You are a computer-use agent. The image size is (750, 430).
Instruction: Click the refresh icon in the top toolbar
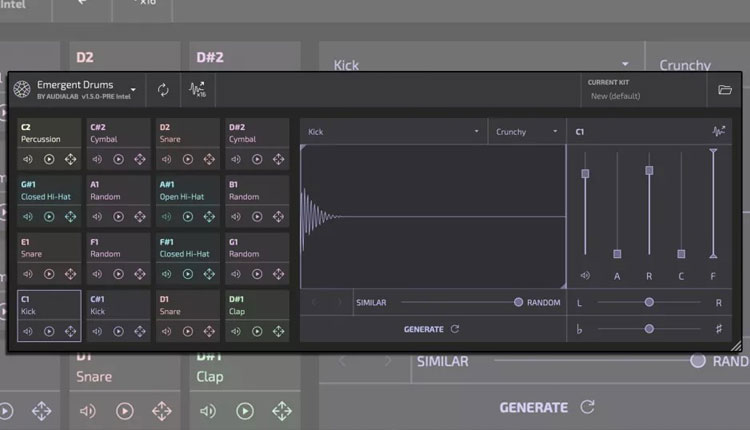click(163, 90)
